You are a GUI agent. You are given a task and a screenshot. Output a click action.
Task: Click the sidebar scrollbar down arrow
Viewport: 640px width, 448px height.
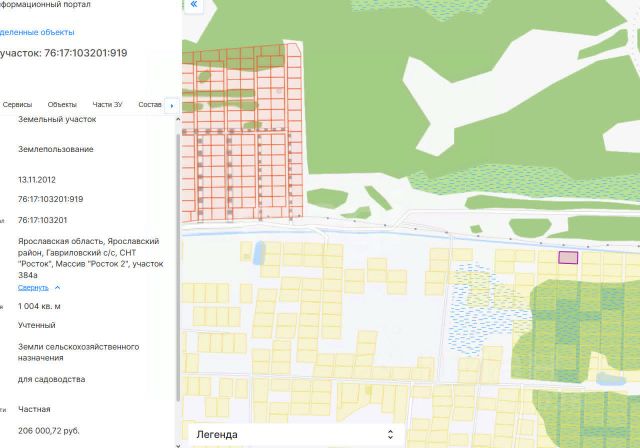tap(178, 446)
